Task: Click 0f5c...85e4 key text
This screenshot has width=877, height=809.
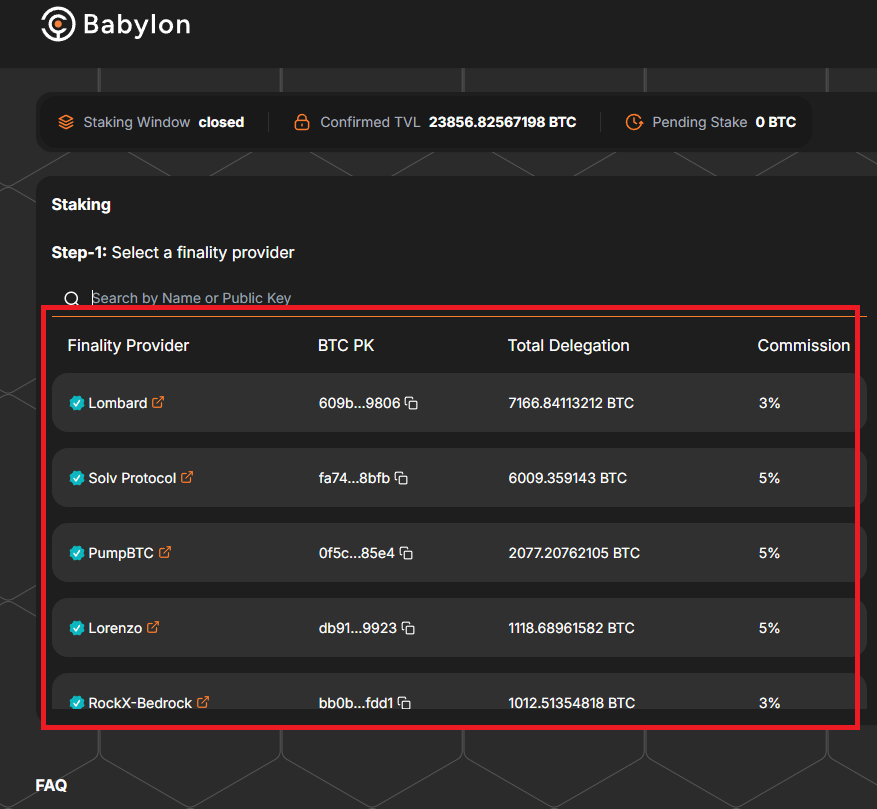Action: [356, 553]
